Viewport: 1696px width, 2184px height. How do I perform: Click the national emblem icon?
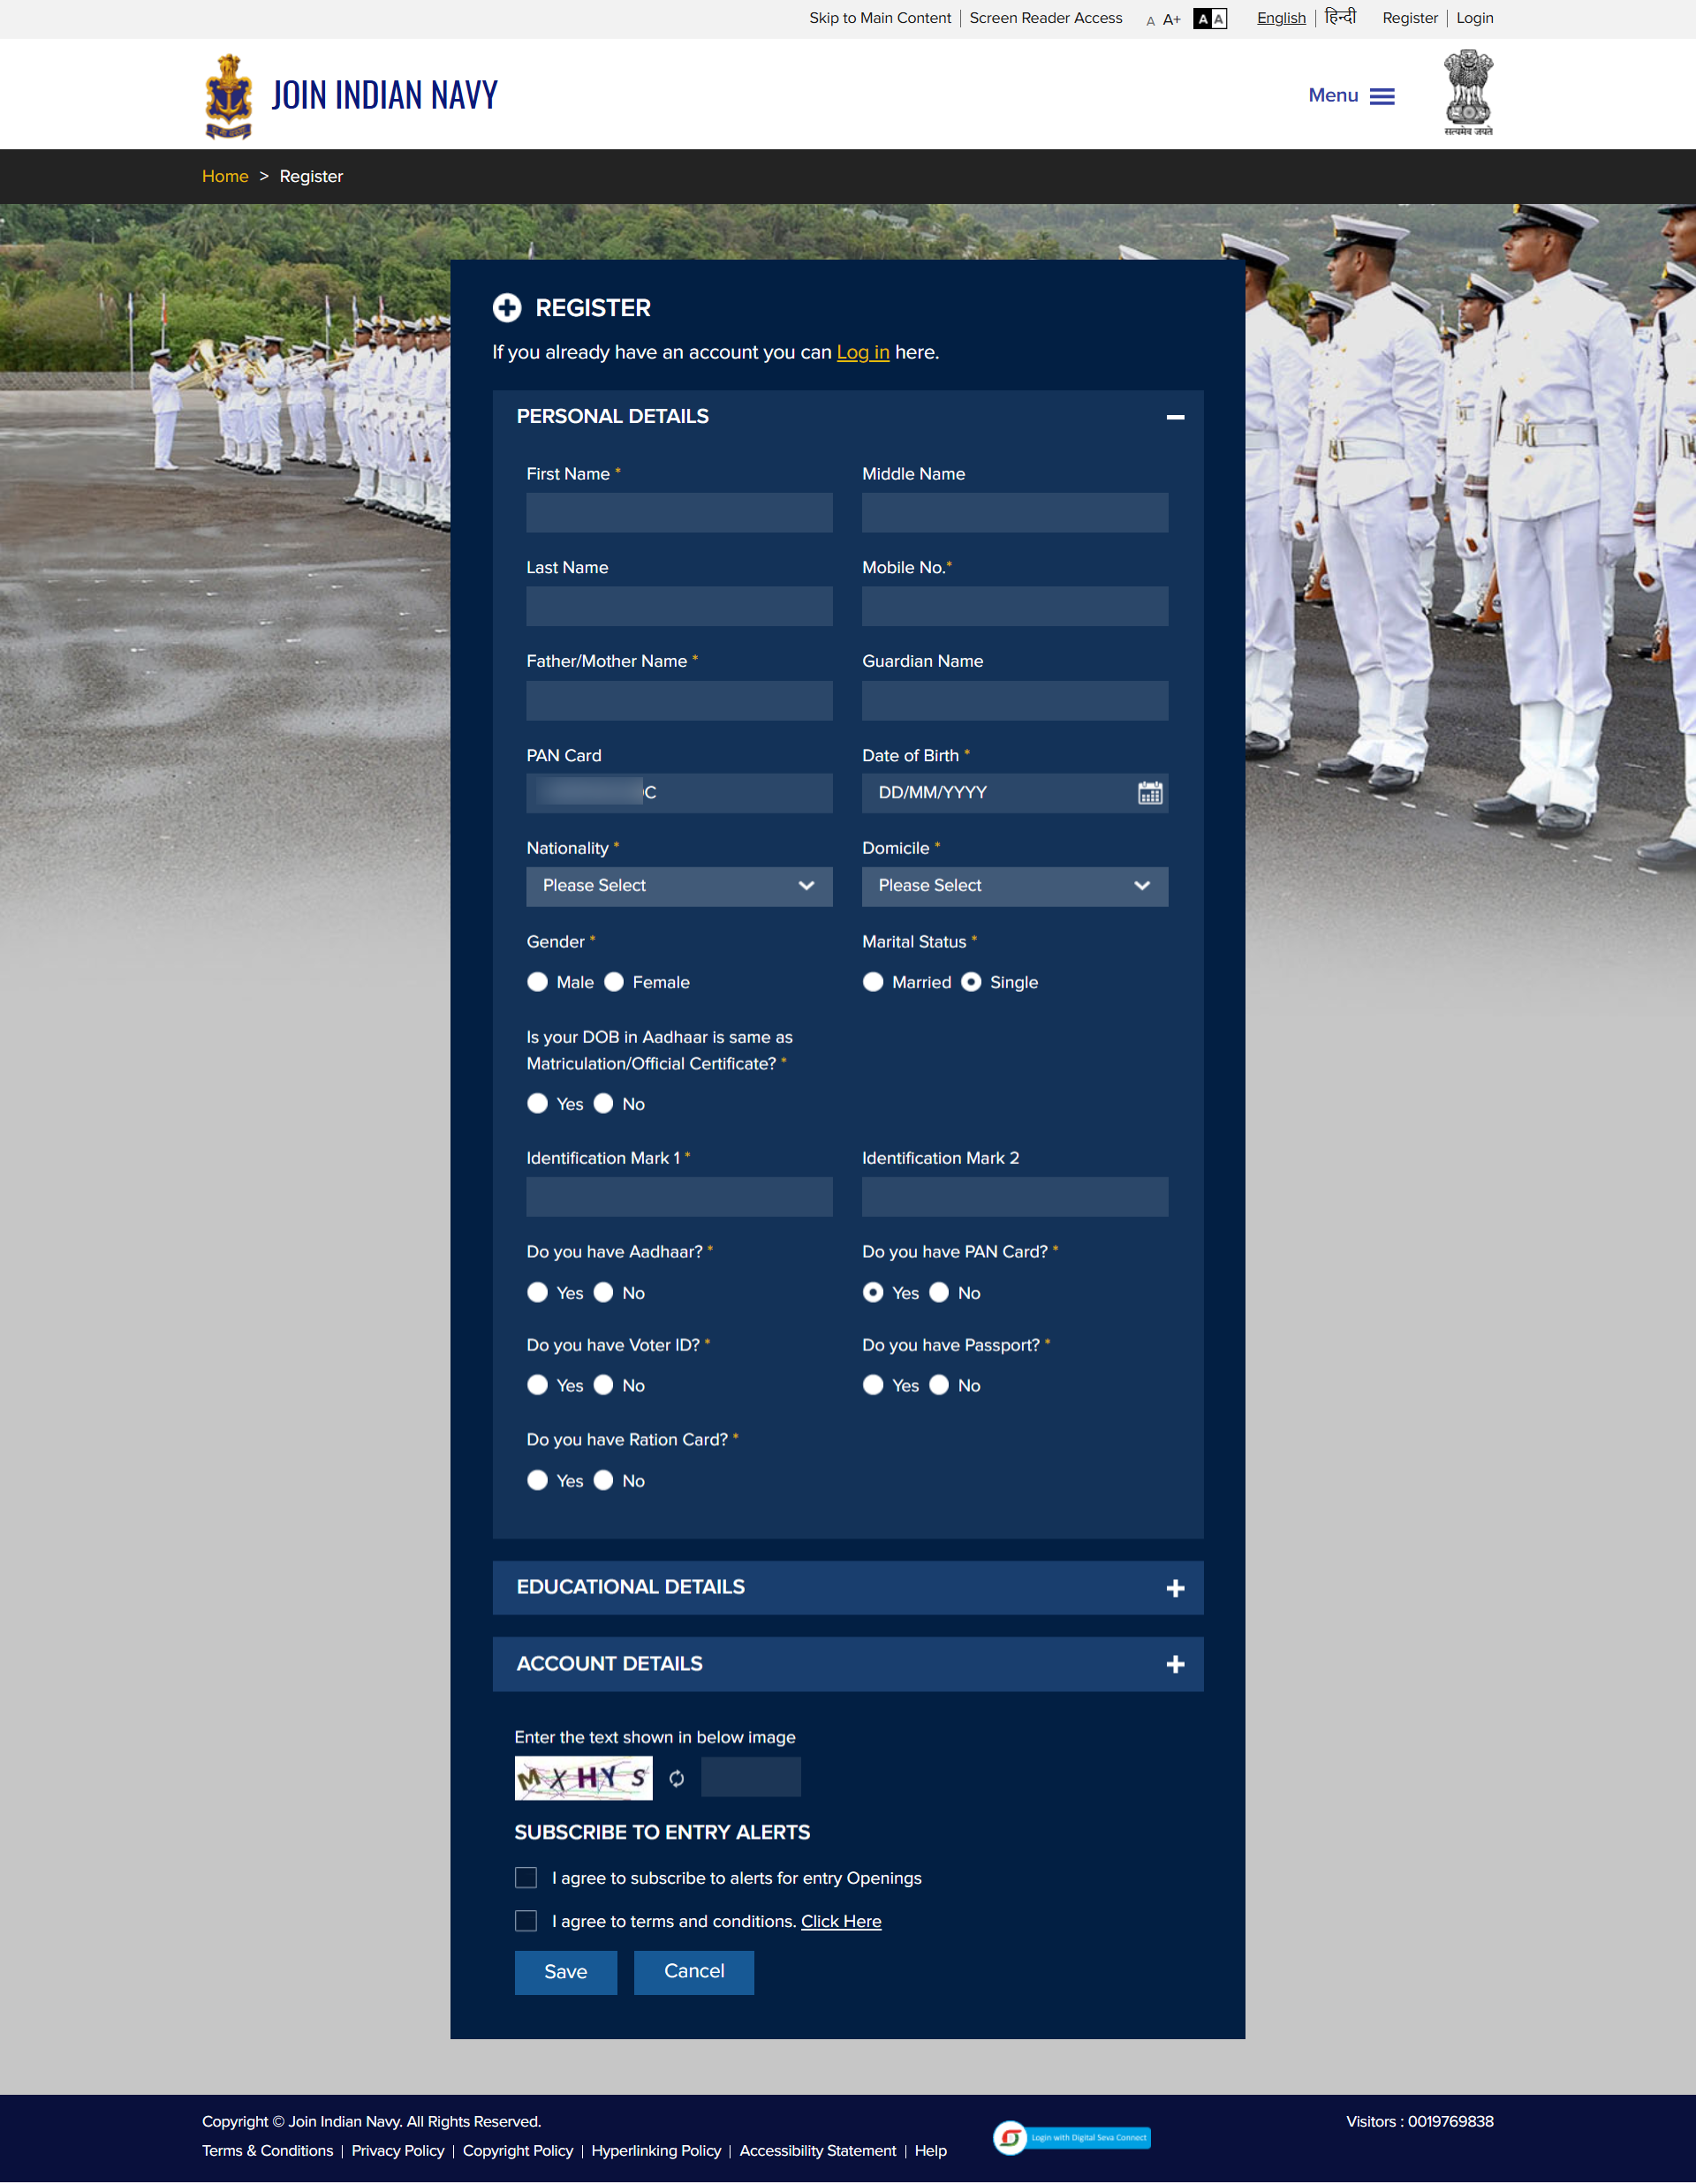coord(1467,93)
